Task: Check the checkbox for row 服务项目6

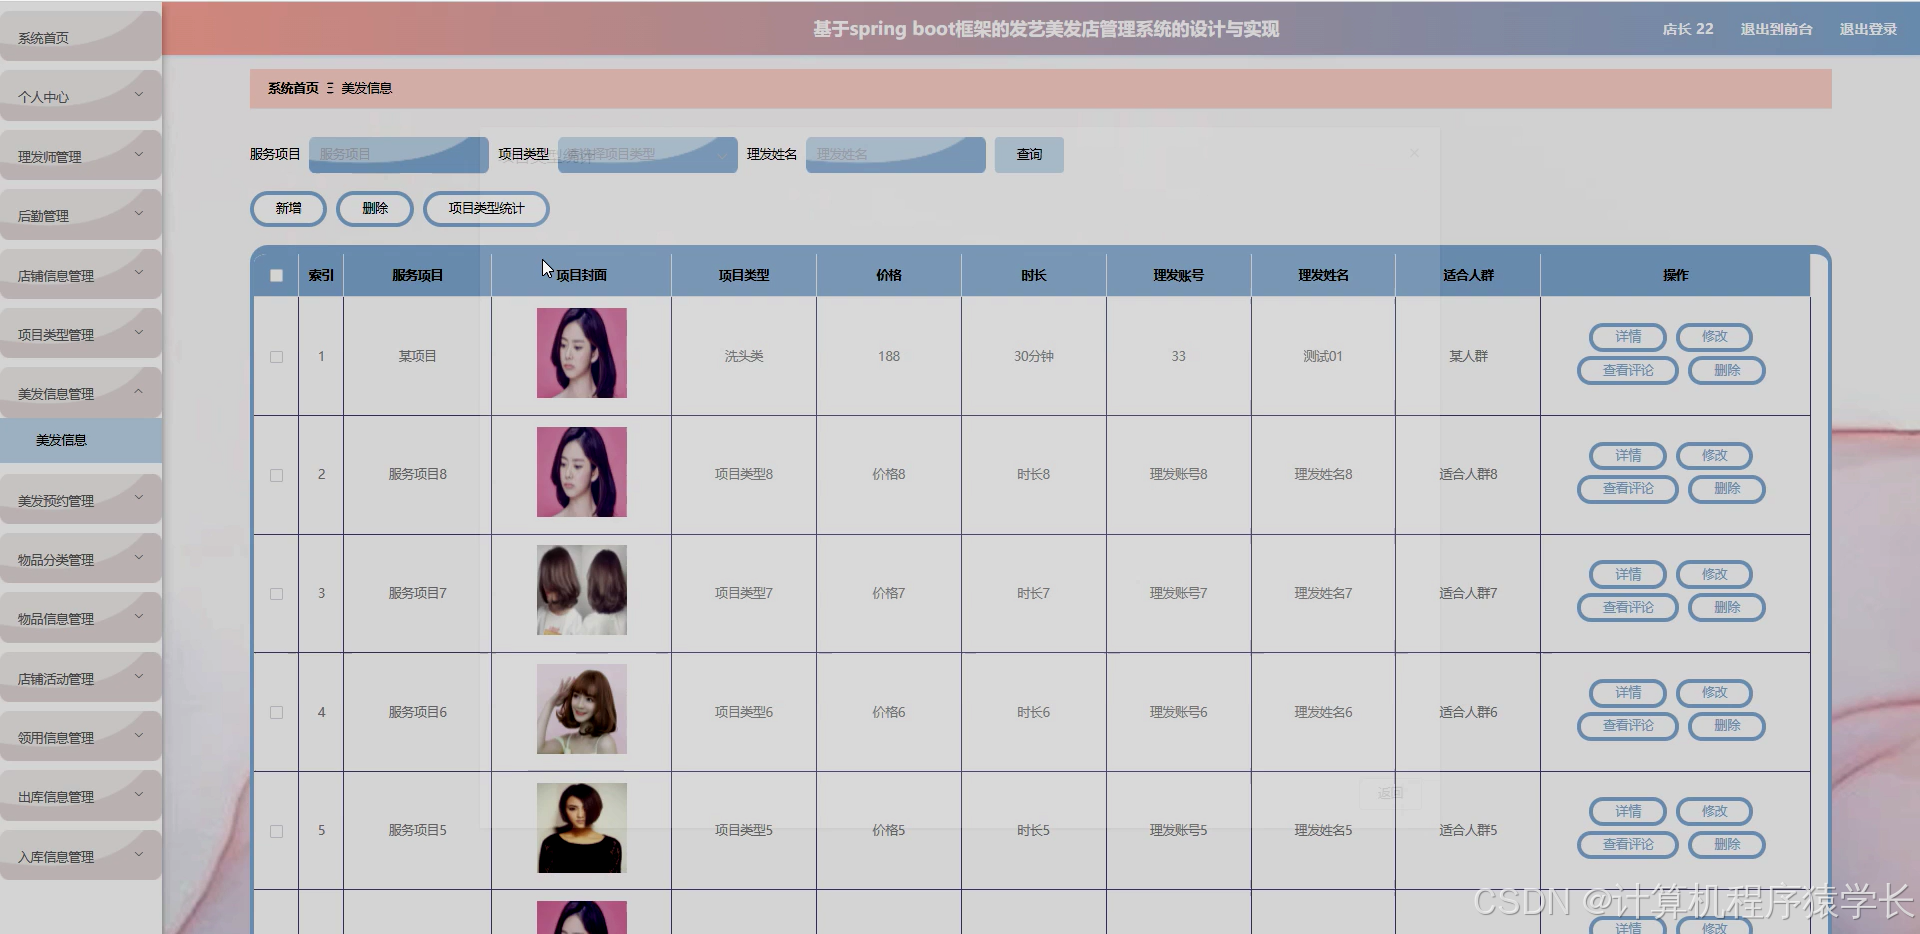Action: click(x=276, y=713)
